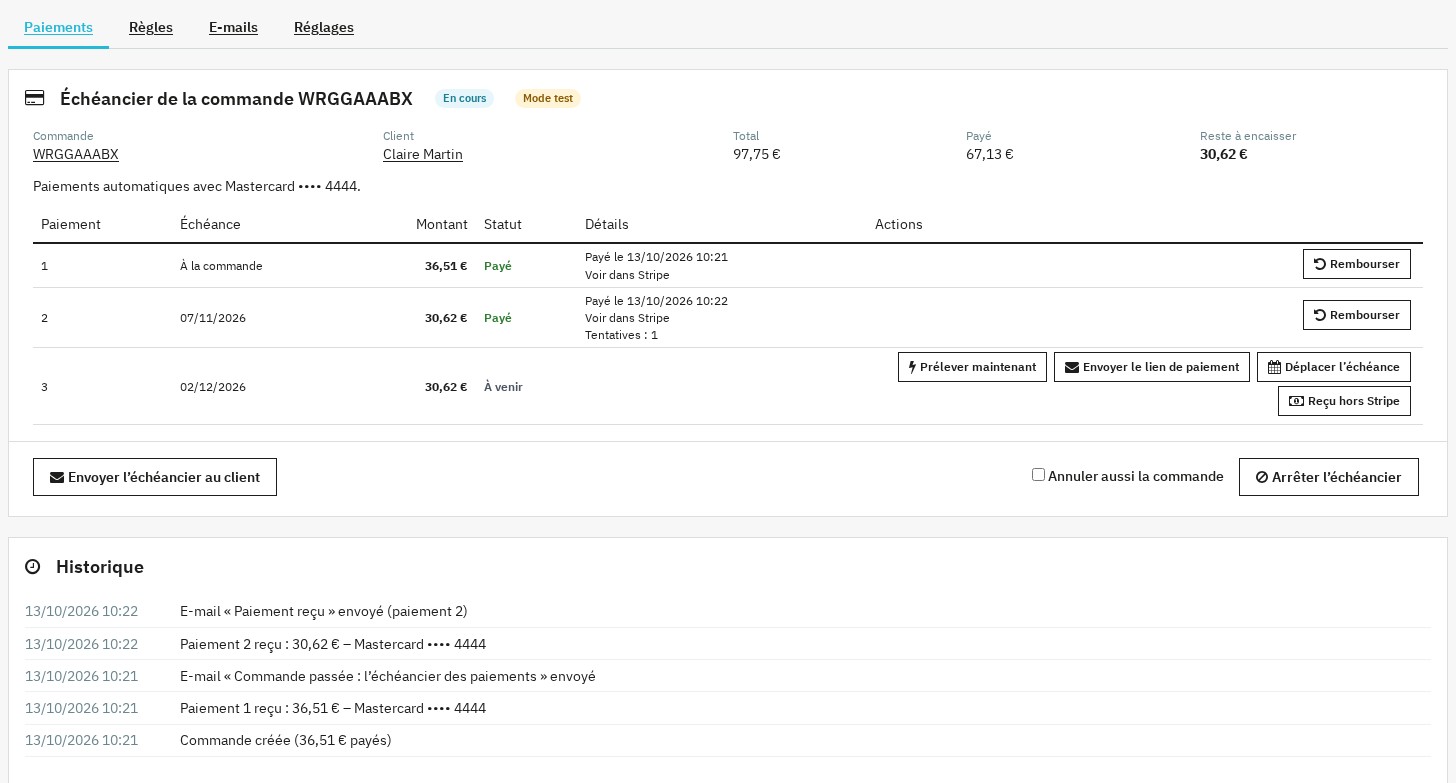Click Paiements automatiques avec Mastercard text
Screen dimensions: 1456x783
[197, 186]
